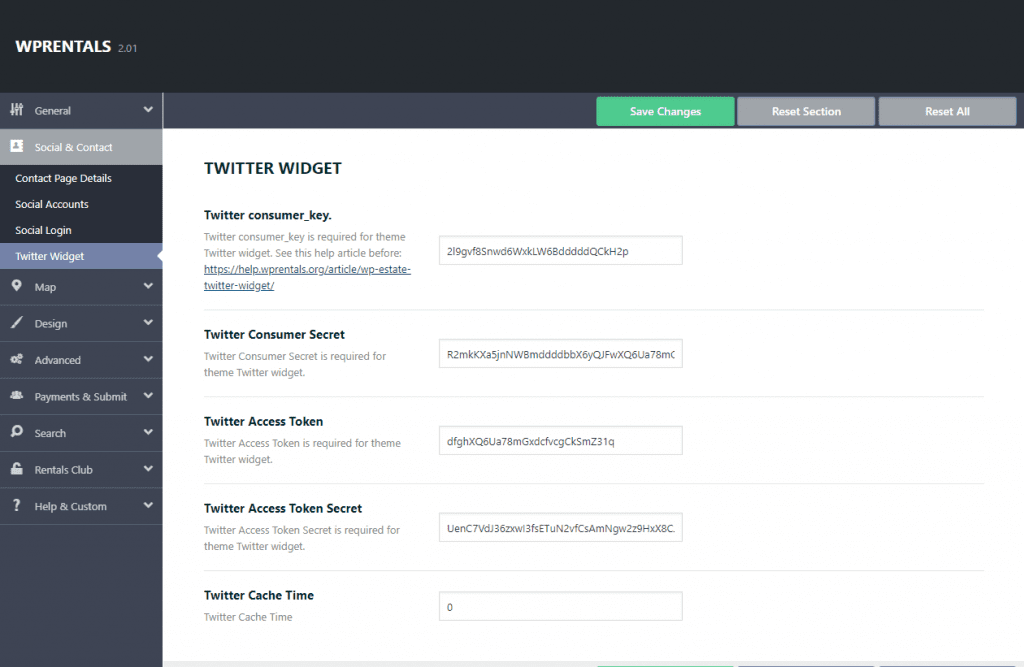Focus the Twitter Cache Time input field
The image size is (1024, 667).
(x=560, y=607)
